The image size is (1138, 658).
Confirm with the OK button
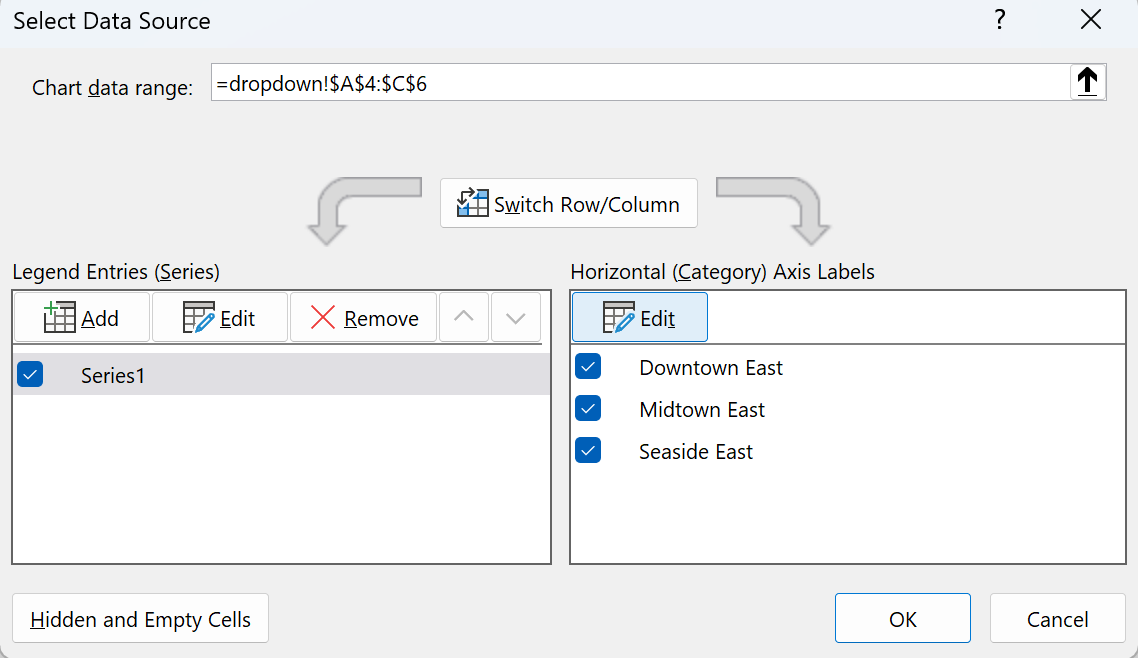(x=902, y=619)
